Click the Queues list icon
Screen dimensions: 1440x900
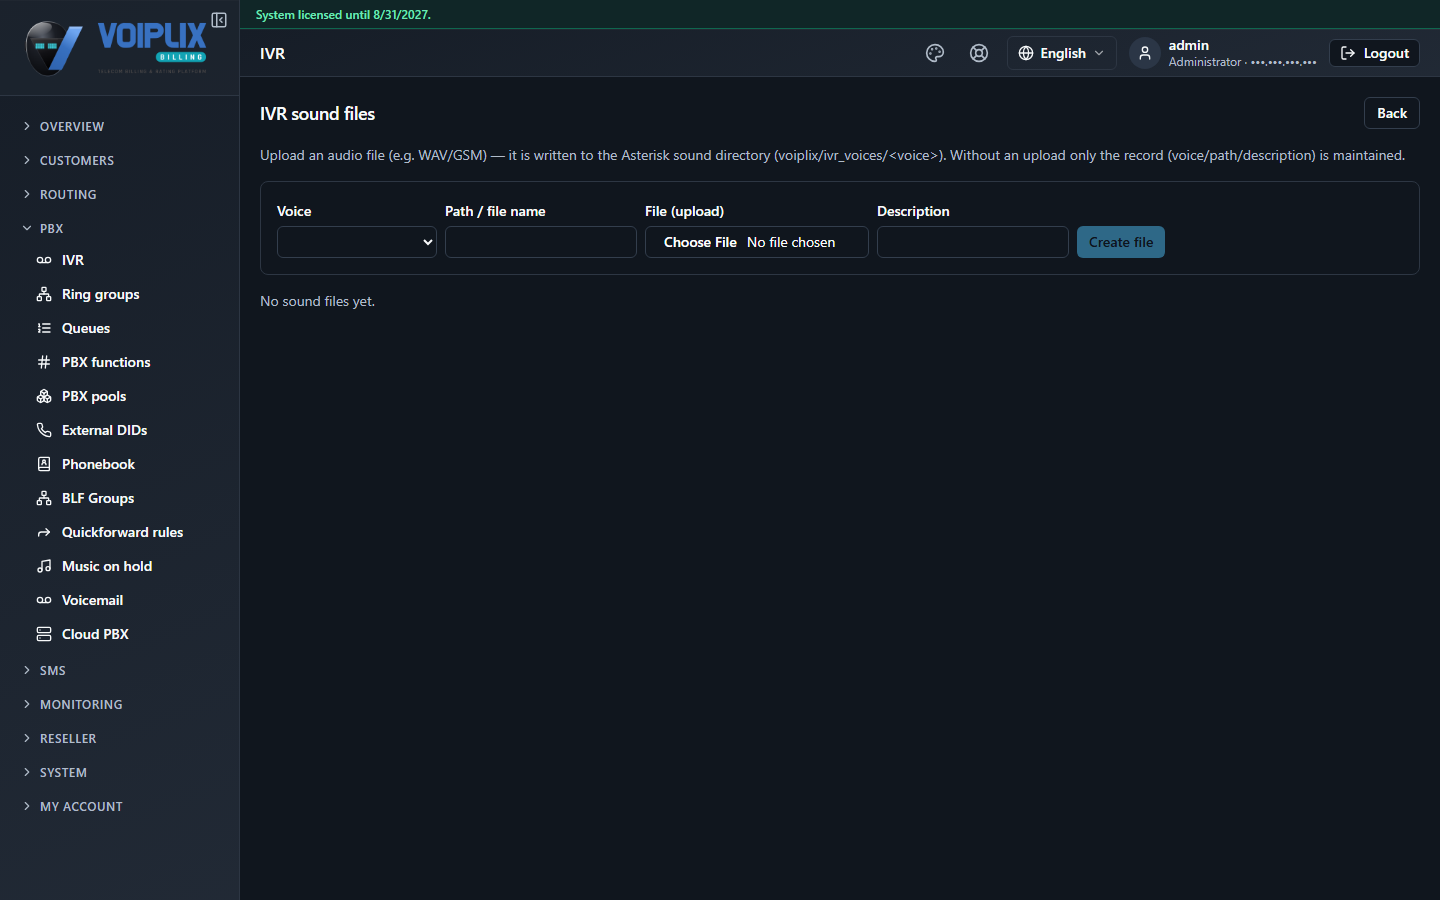point(44,328)
